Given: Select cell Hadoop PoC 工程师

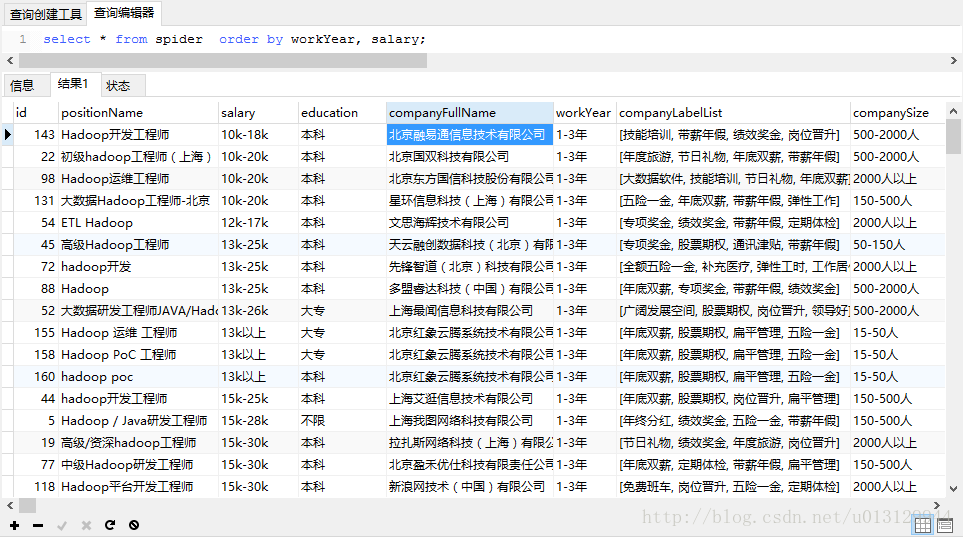Looking at the screenshot, I should pyautogui.click(x=138, y=355).
